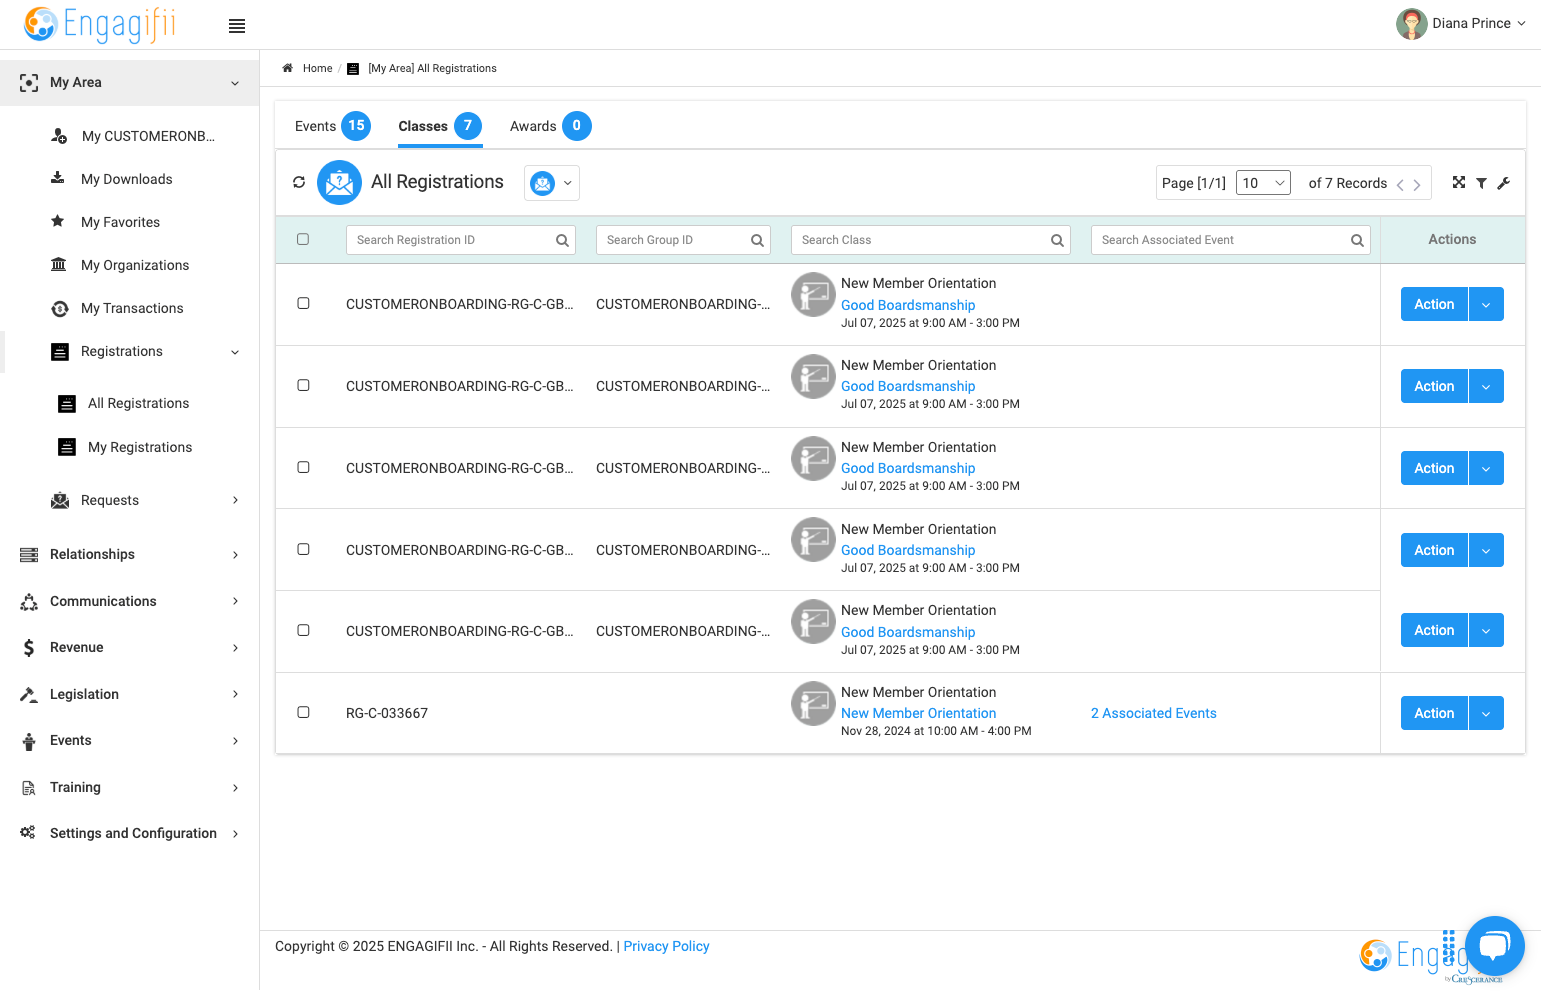The width and height of the screenshot is (1541, 992).
Task: Open the wrench grid settings
Action: click(x=1503, y=183)
